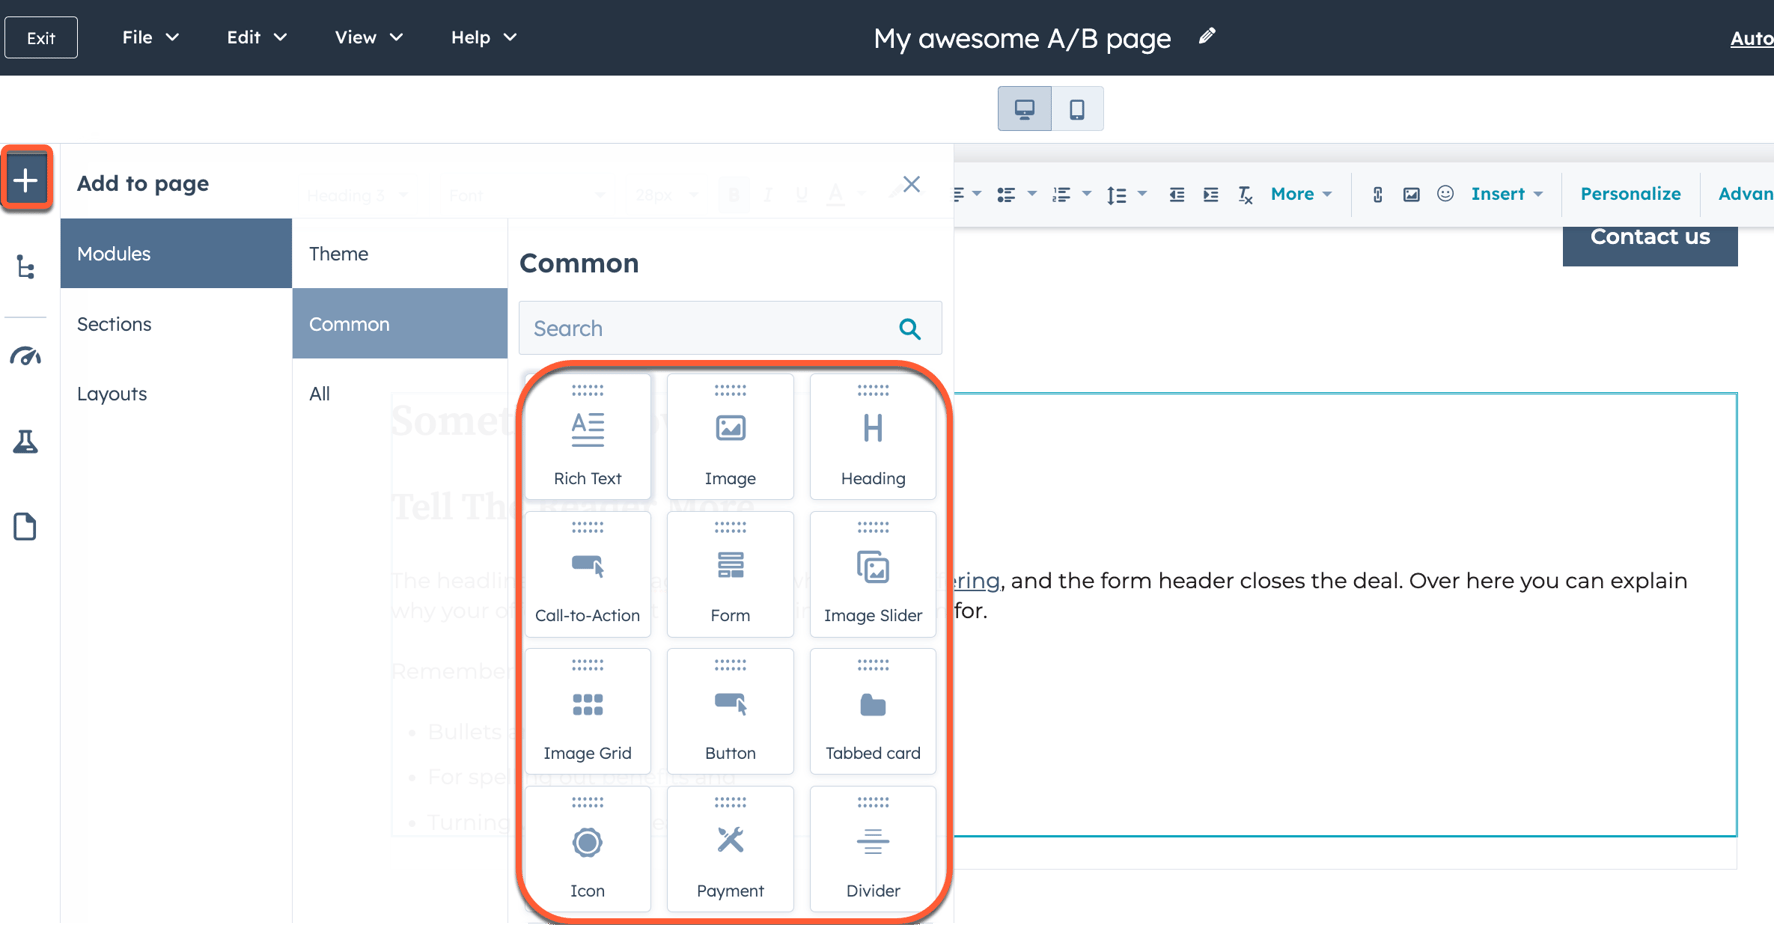Open the contents tree icon in sidebar
Viewport: 1774px width, 925px height.
[x=26, y=267]
